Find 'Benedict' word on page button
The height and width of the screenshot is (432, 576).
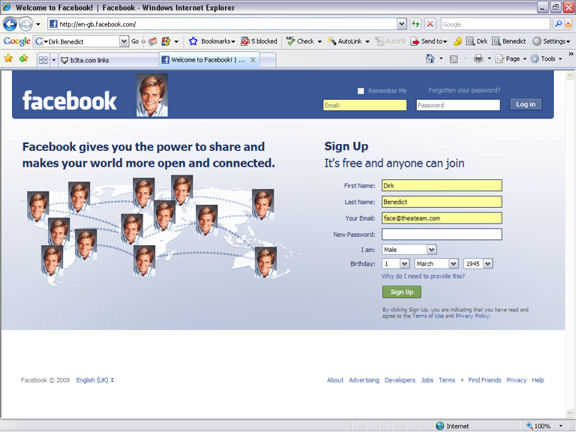tap(509, 42)
